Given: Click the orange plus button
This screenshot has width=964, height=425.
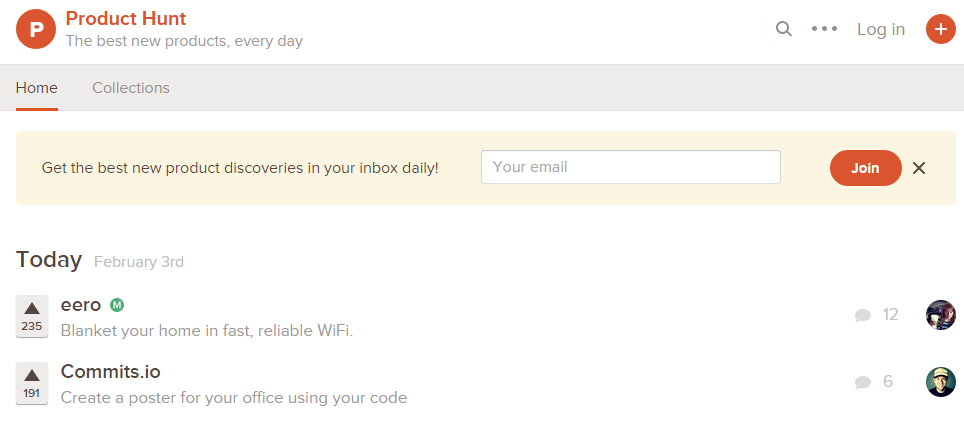Looking at the screenshot, I should [940, 29].
